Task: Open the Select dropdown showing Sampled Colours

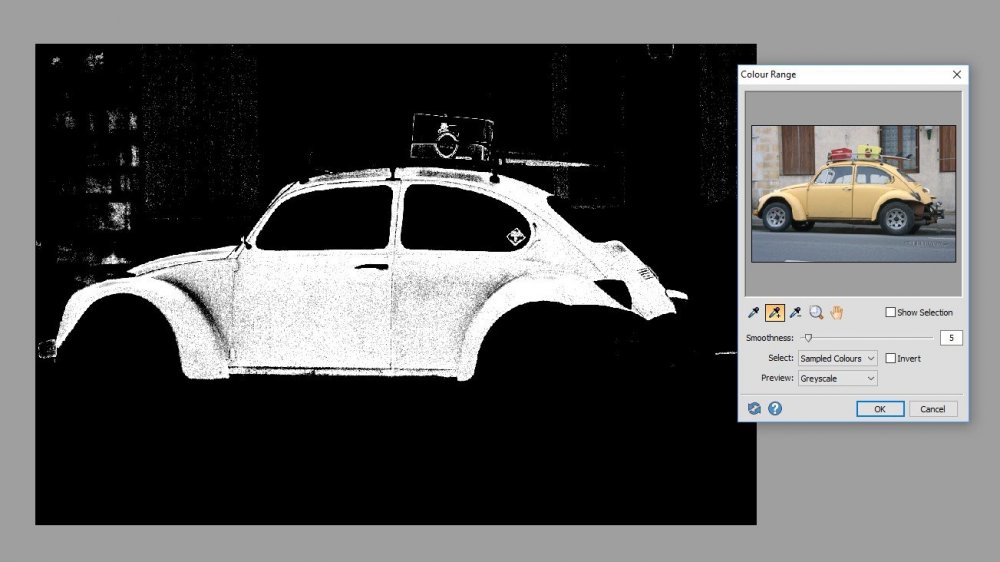Action: (x=837, y=358)
